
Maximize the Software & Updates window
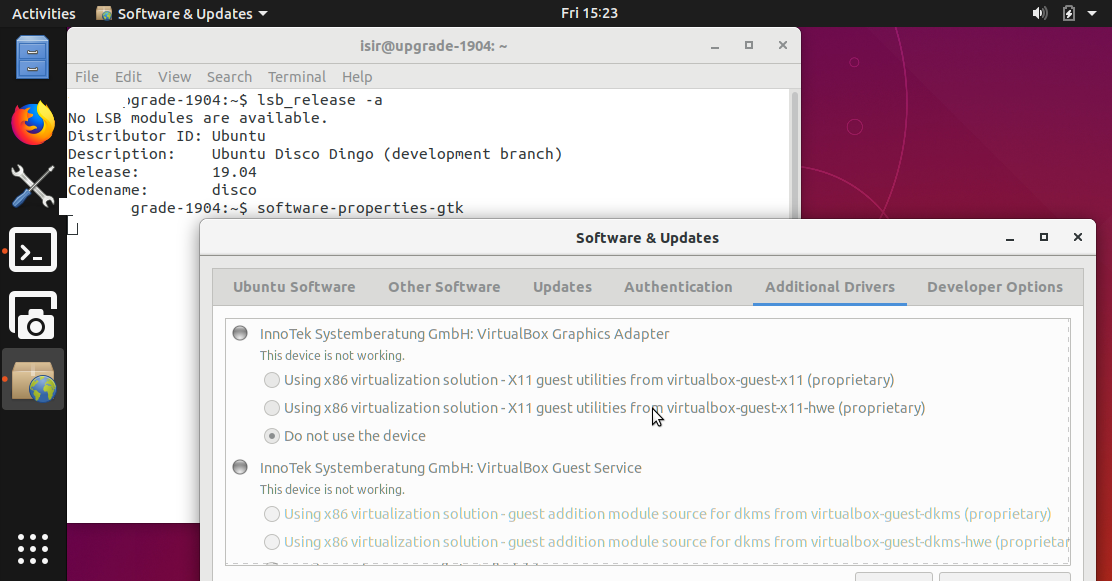(x=1044, y=238)
